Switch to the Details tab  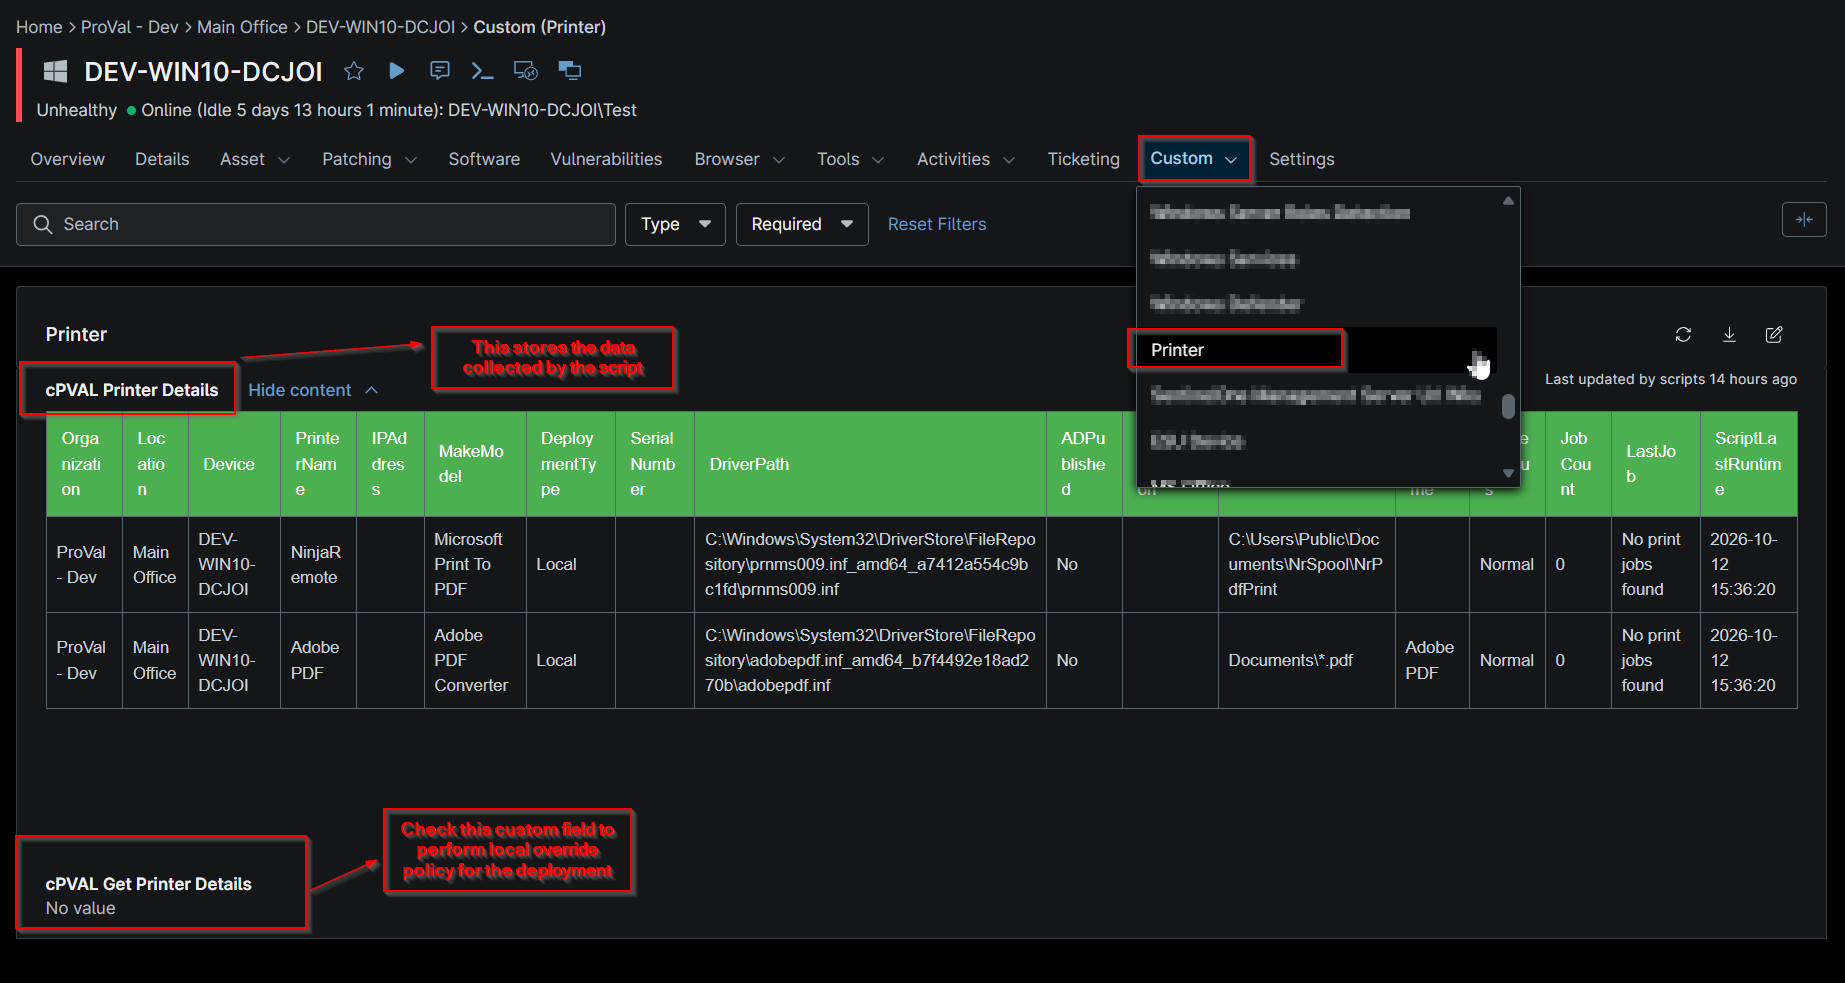[162, 160]
